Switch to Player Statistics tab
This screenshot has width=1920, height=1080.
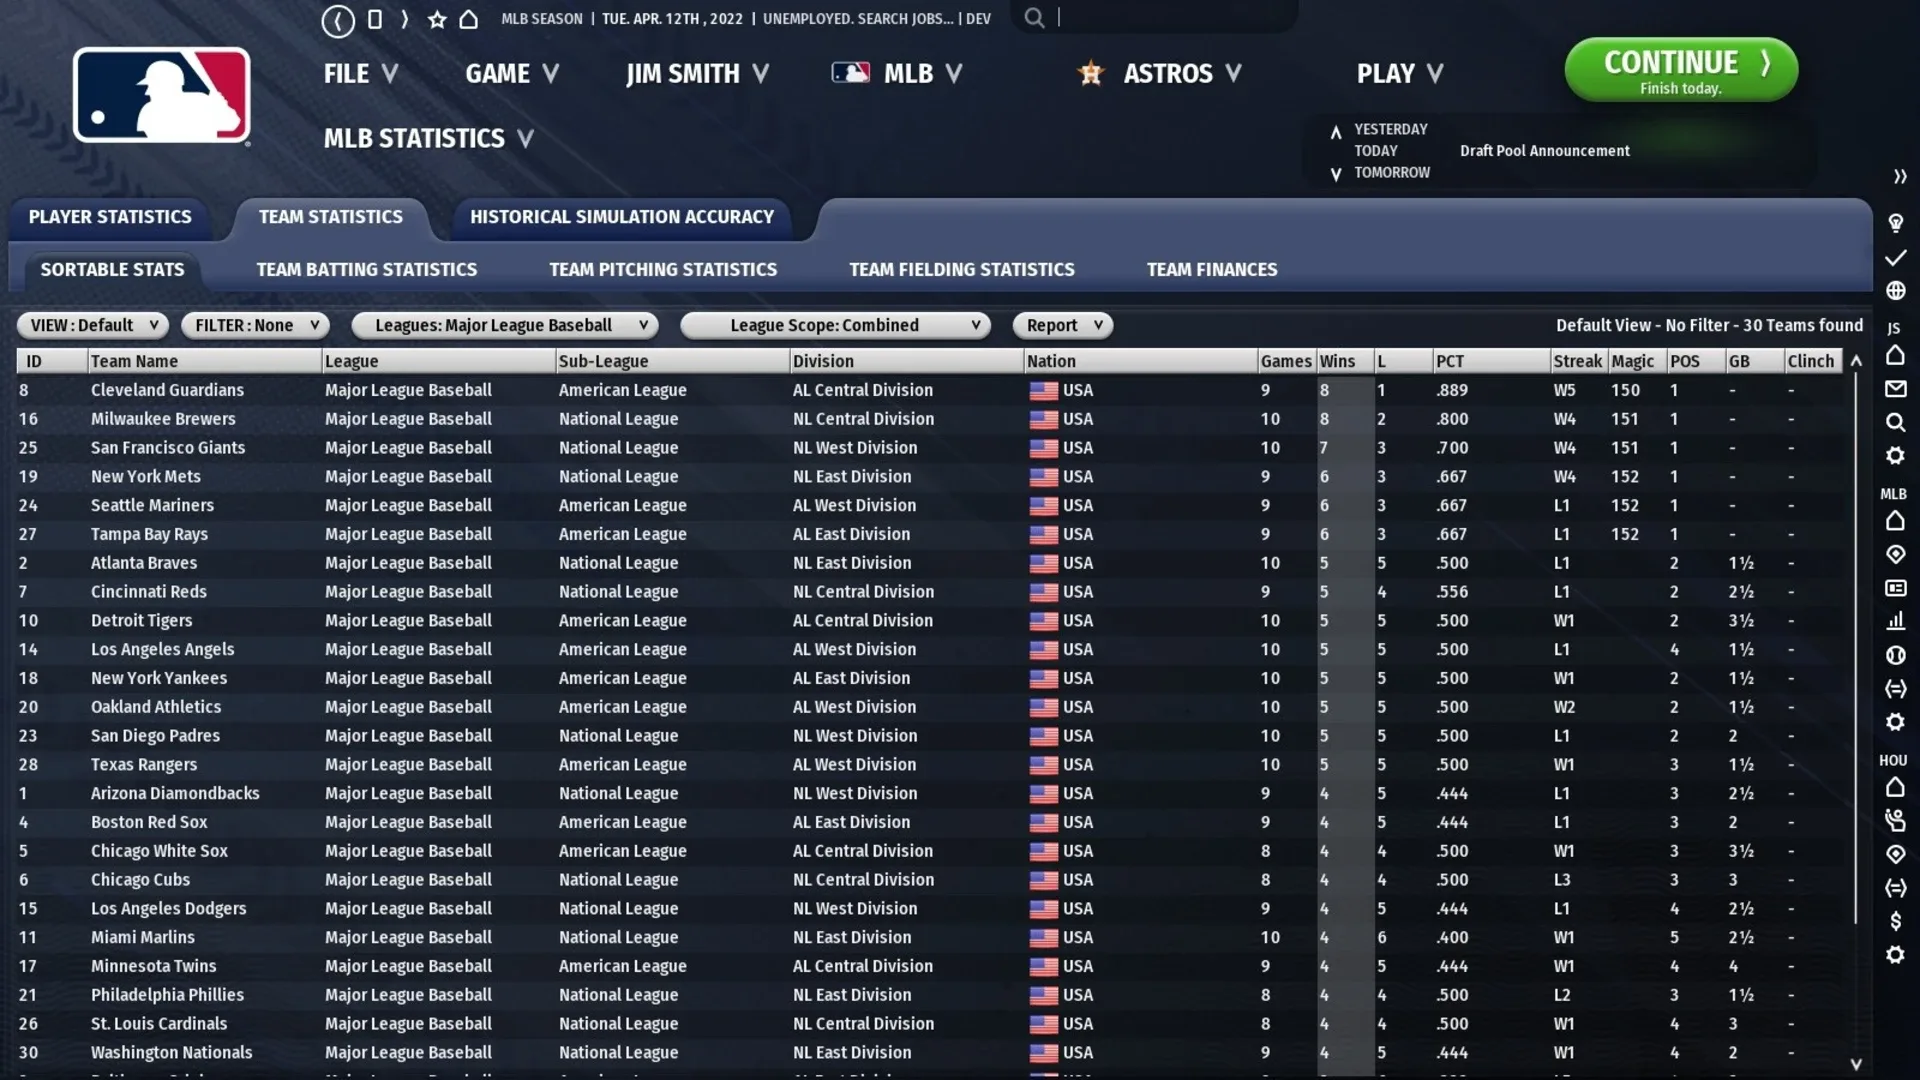110,217
